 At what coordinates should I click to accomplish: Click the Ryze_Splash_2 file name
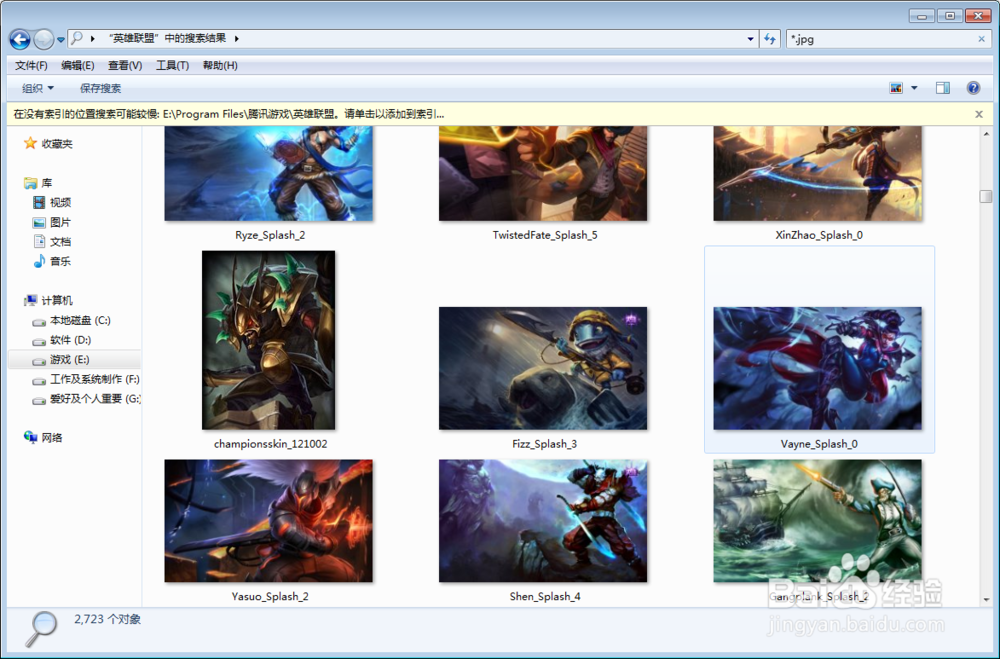click(x=270, y=235)
